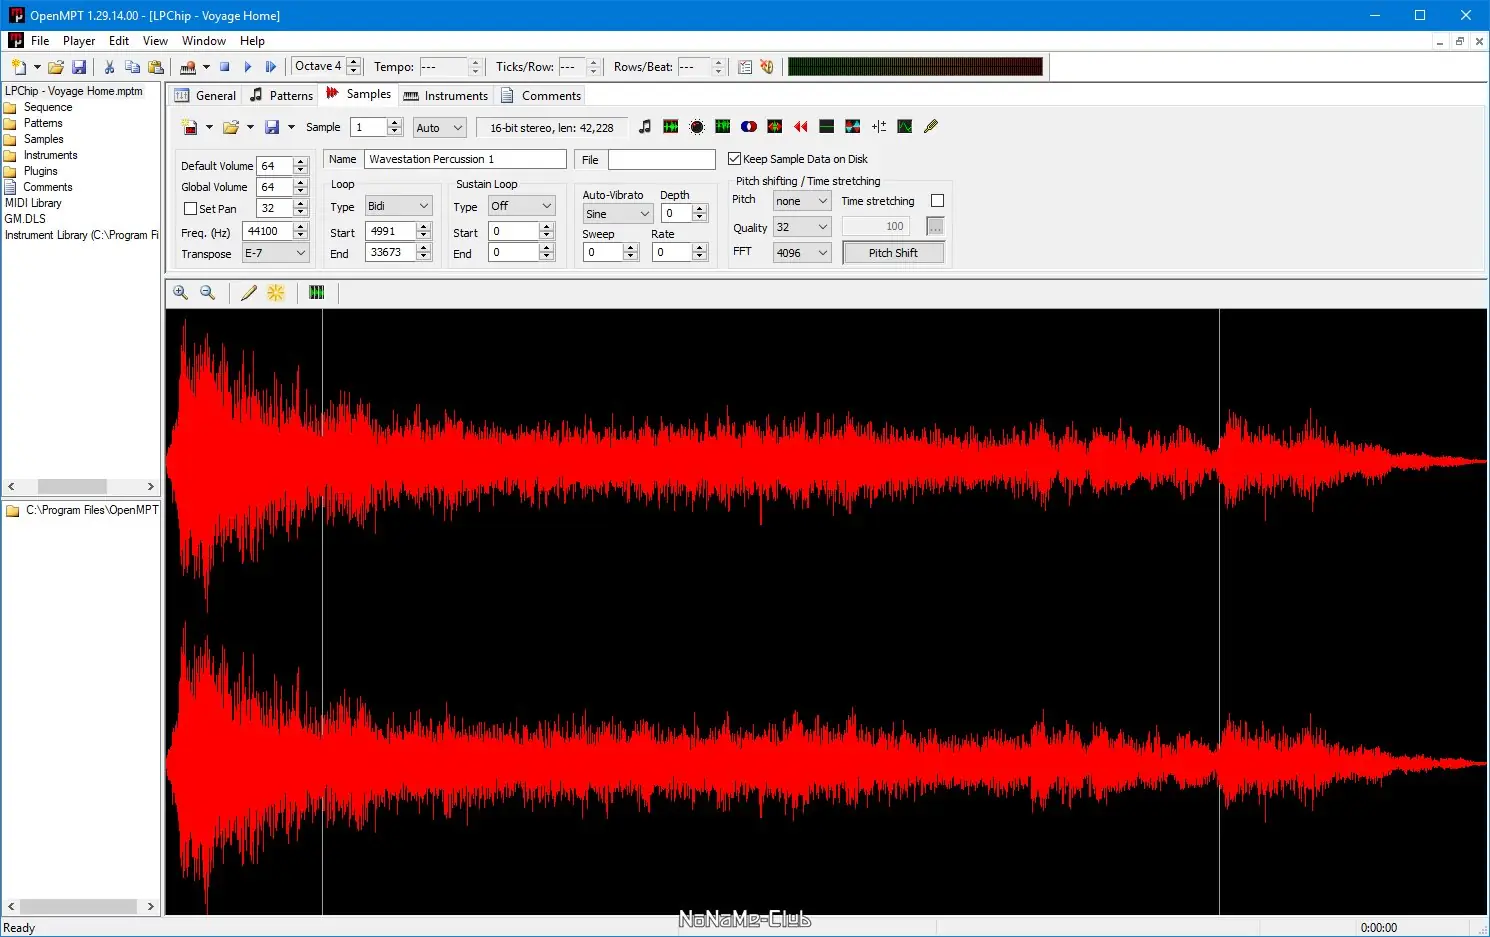Enable the Set Pan checkbox
This screenshot has width=1490, height=937.
click(x=190, y=209)
